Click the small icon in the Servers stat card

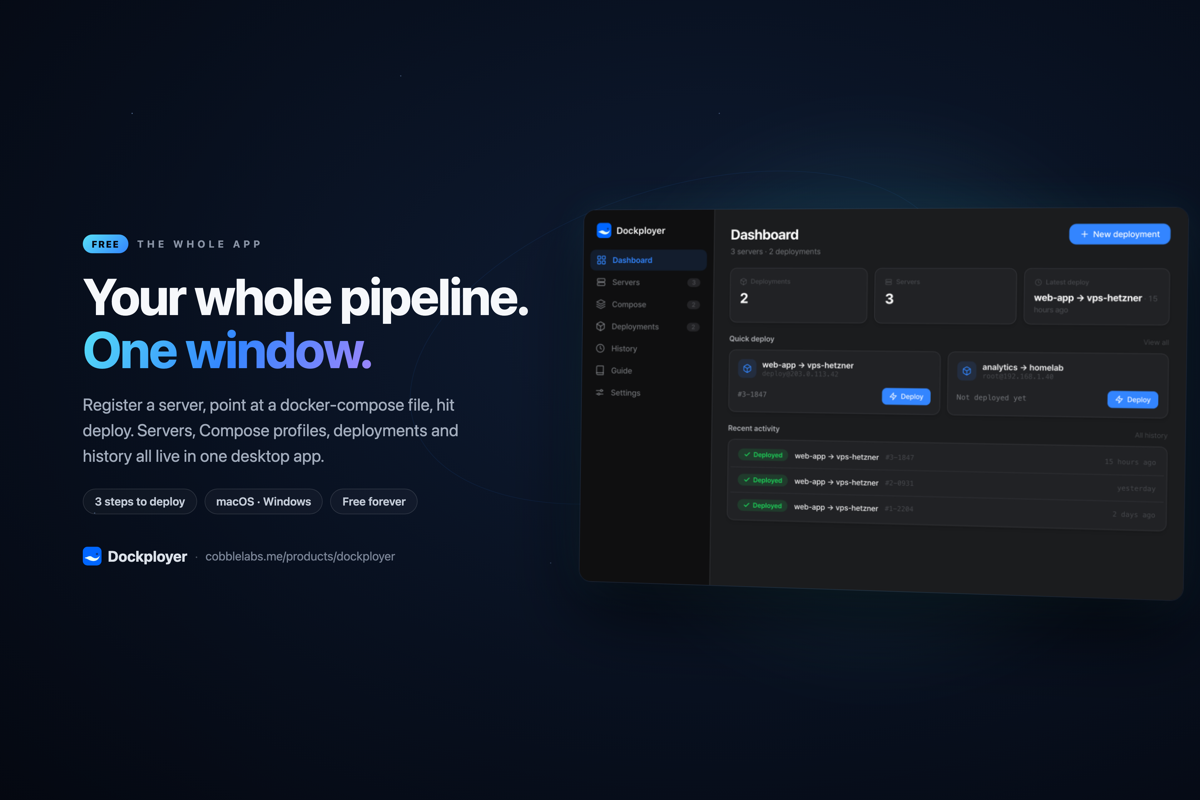pos(889,282)
